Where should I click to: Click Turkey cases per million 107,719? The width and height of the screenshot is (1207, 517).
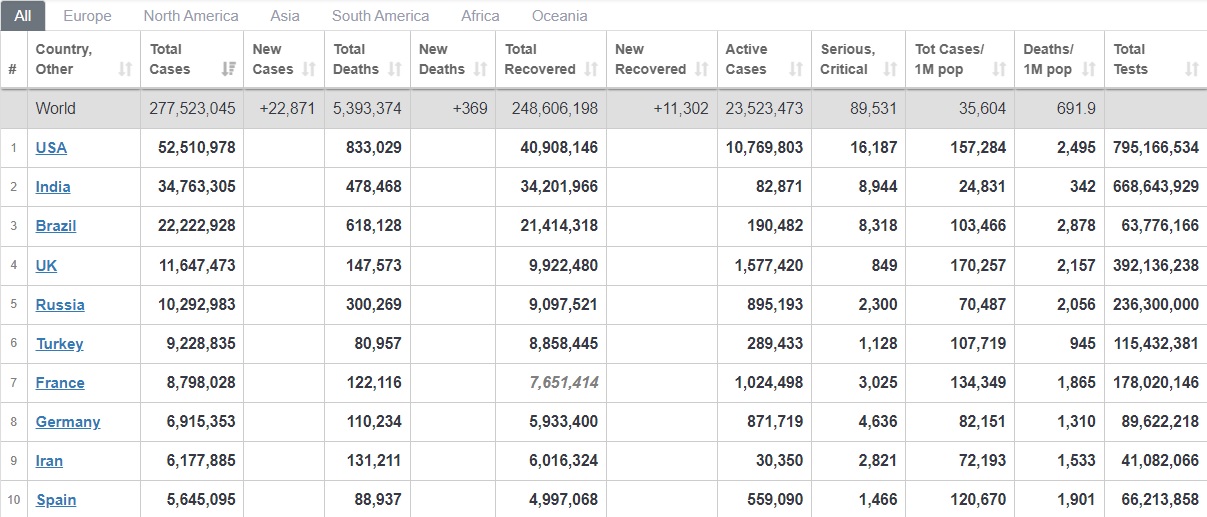coord(978,344)
